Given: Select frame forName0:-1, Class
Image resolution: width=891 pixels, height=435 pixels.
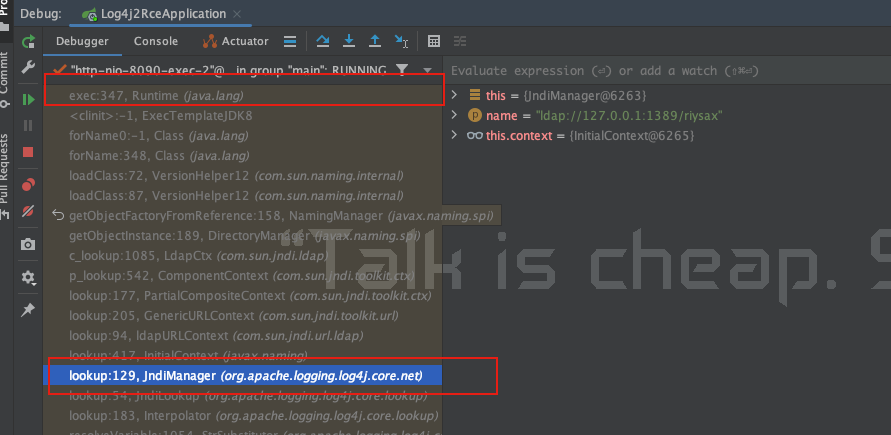Looking at the screenshot, I should click(243, 136).
